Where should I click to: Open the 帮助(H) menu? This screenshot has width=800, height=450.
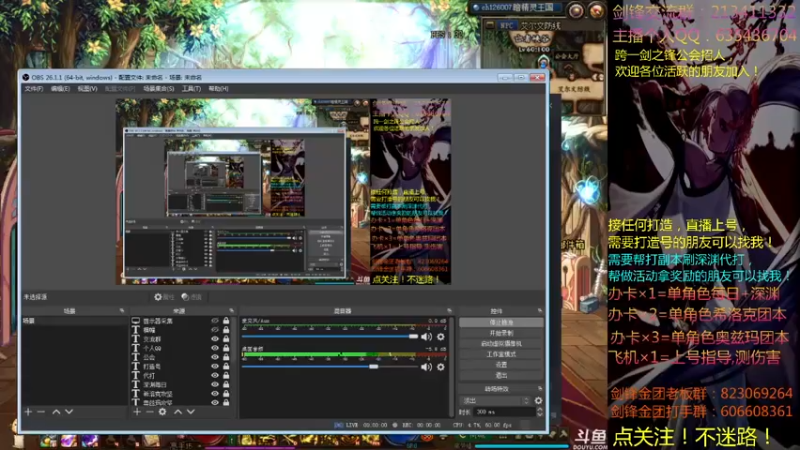tap(218, 89)
